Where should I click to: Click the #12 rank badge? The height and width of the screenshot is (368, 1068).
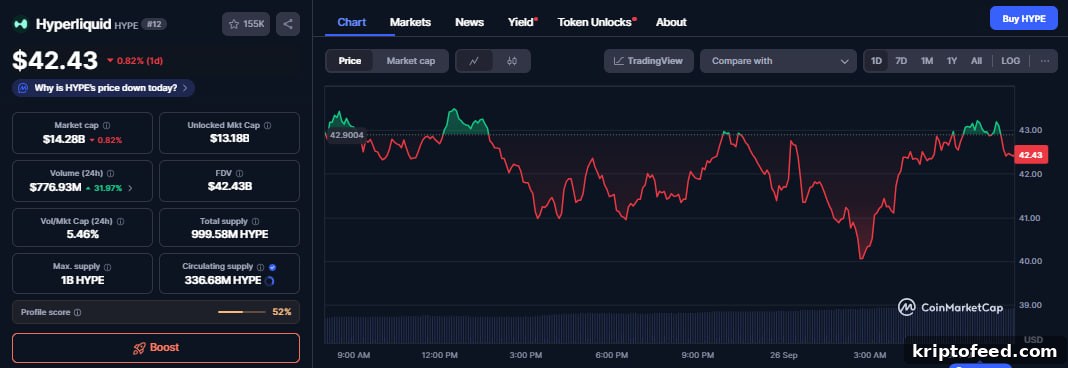pyautogui.click(x=153, y=25)
